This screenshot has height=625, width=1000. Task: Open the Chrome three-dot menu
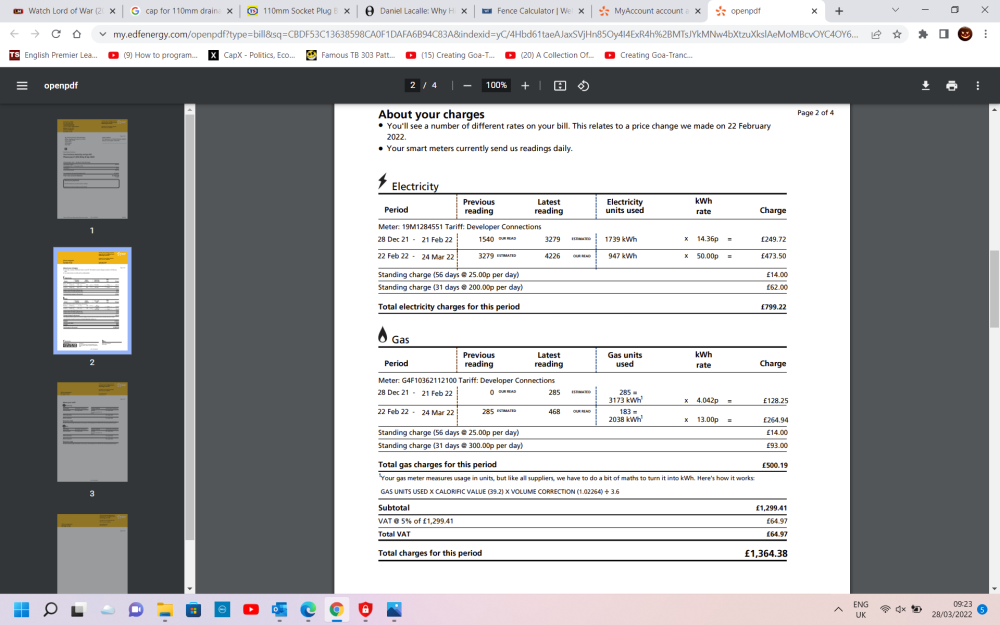pyautogui.click(x=985, y=34)
